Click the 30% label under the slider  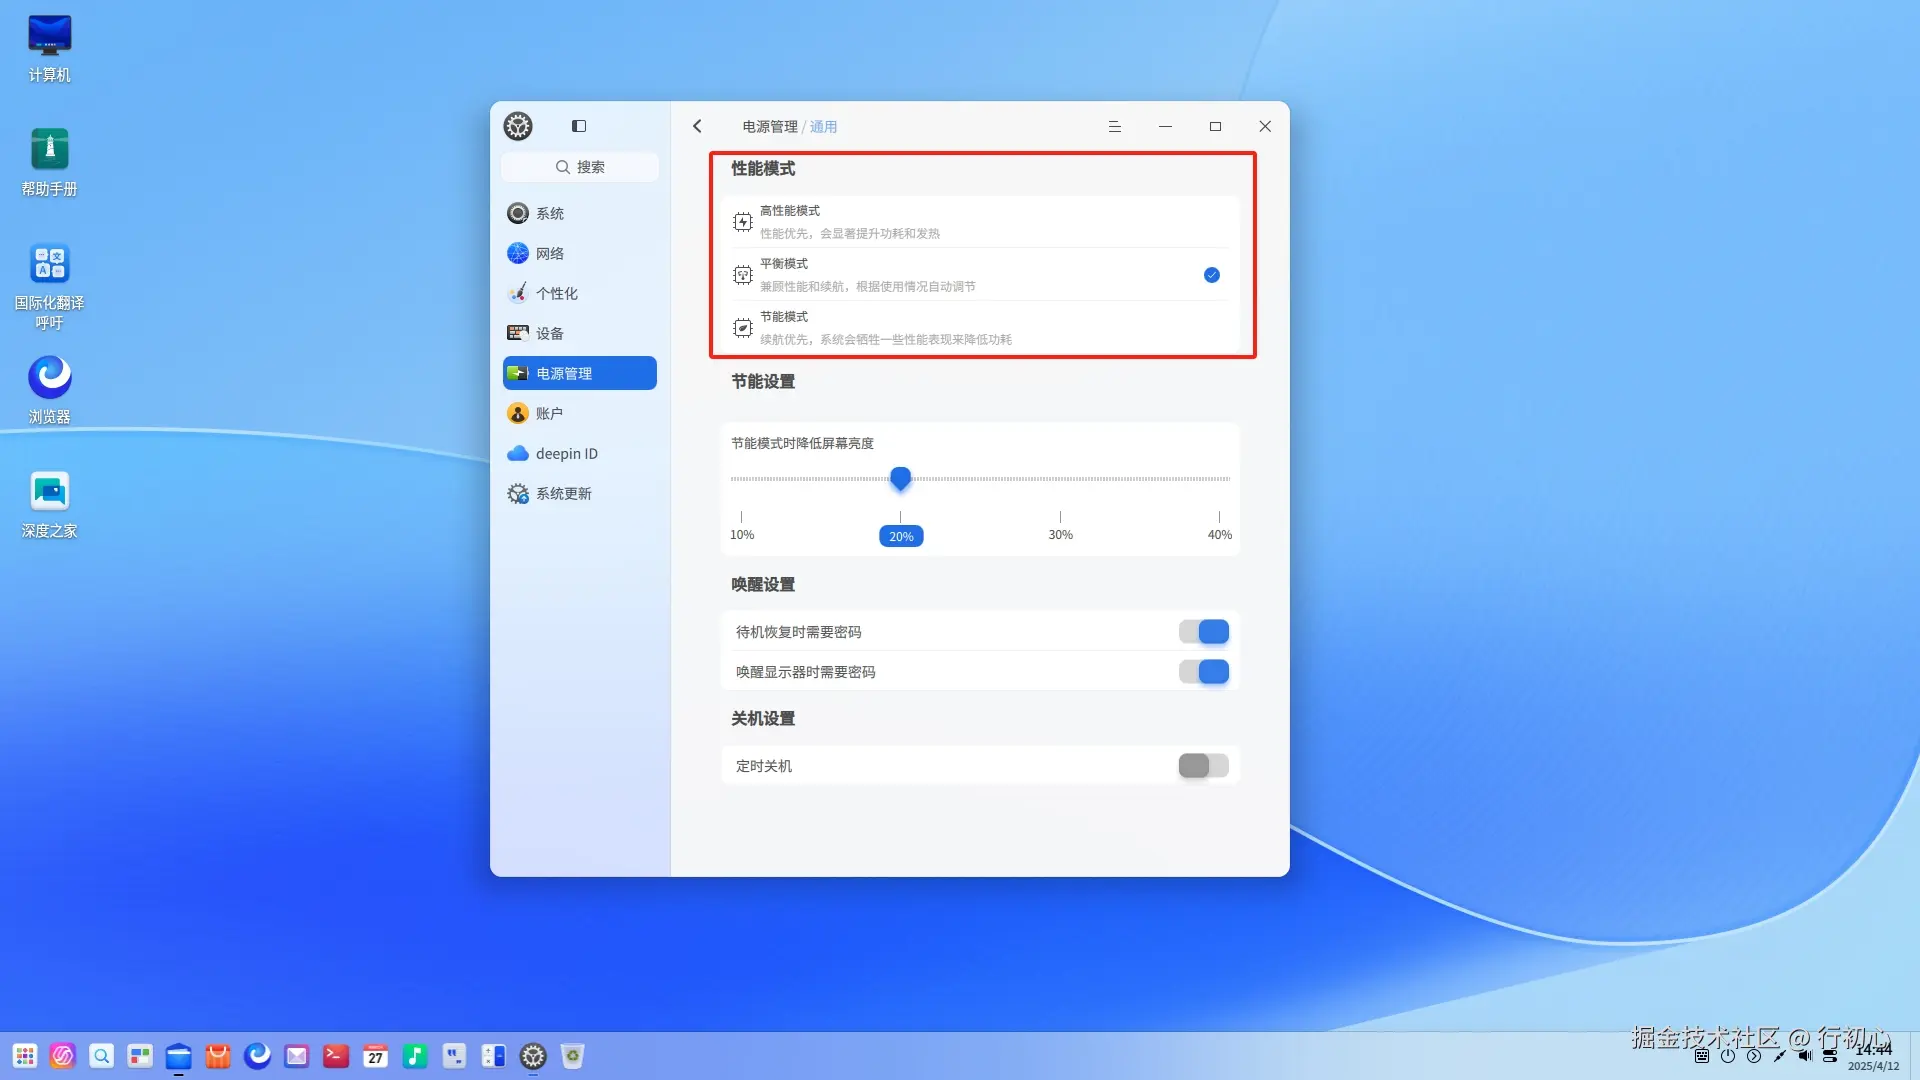[1061, 535]
